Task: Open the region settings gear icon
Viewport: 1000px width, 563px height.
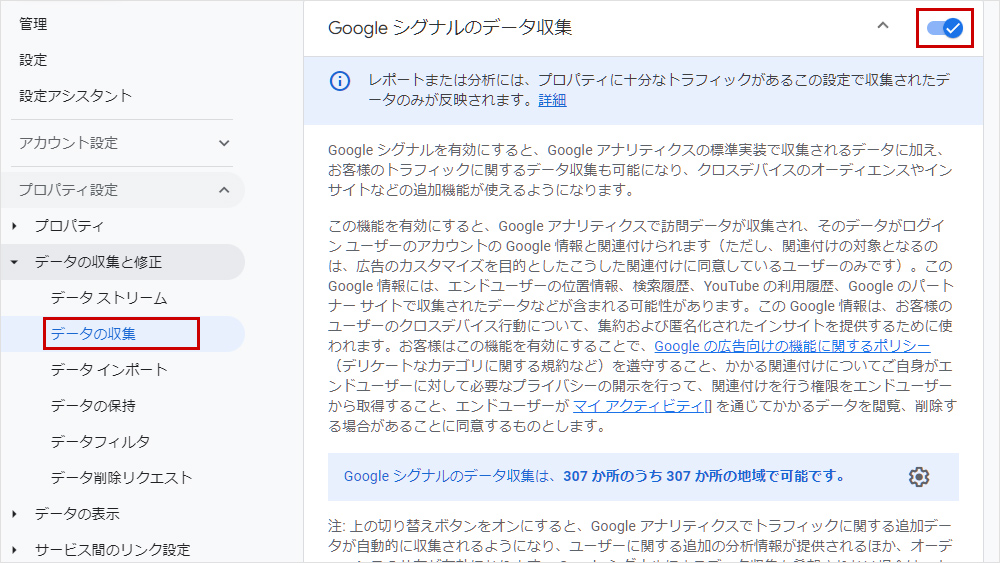Action: [918, 477]
